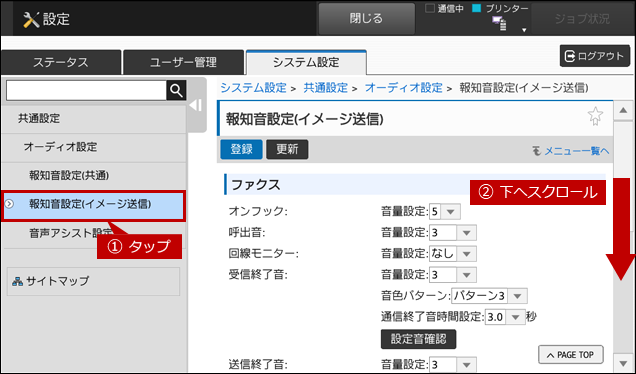Select the システム設定 tab
Image resolution: width=636 pixels, height=374 pixels.
(x=306, y=62)
